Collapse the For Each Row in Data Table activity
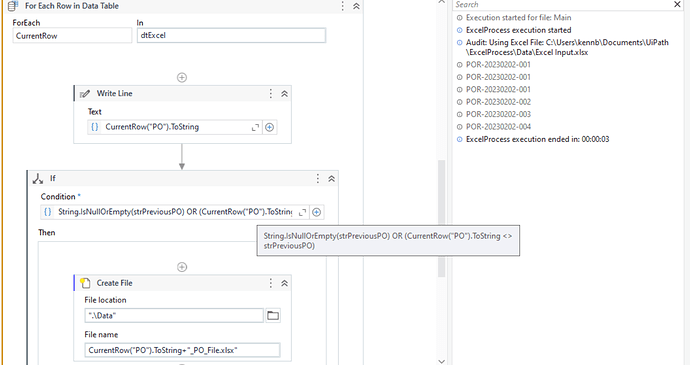This screenshot has height=365, width=690. (x=356, y=6)
